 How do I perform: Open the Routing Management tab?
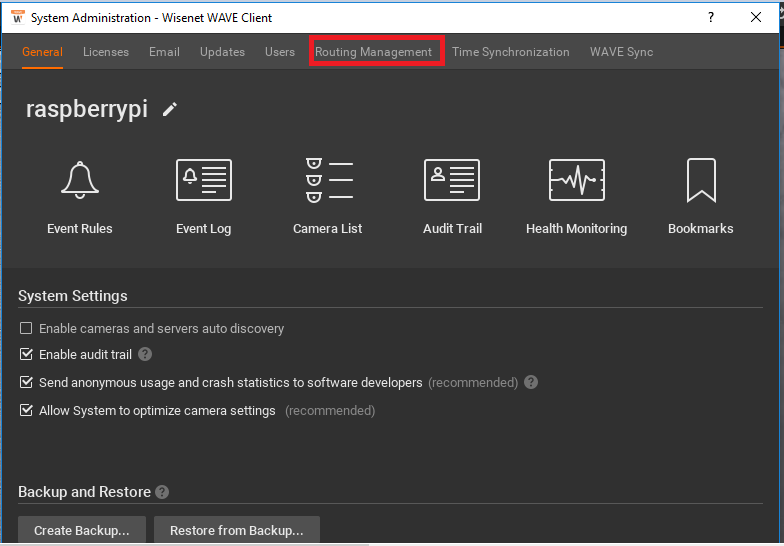click(374, 52)
